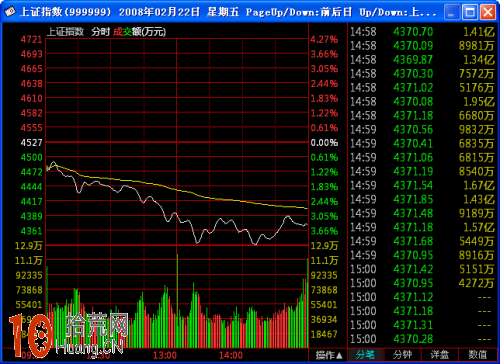Maximize the 上证指数 window

470,12
